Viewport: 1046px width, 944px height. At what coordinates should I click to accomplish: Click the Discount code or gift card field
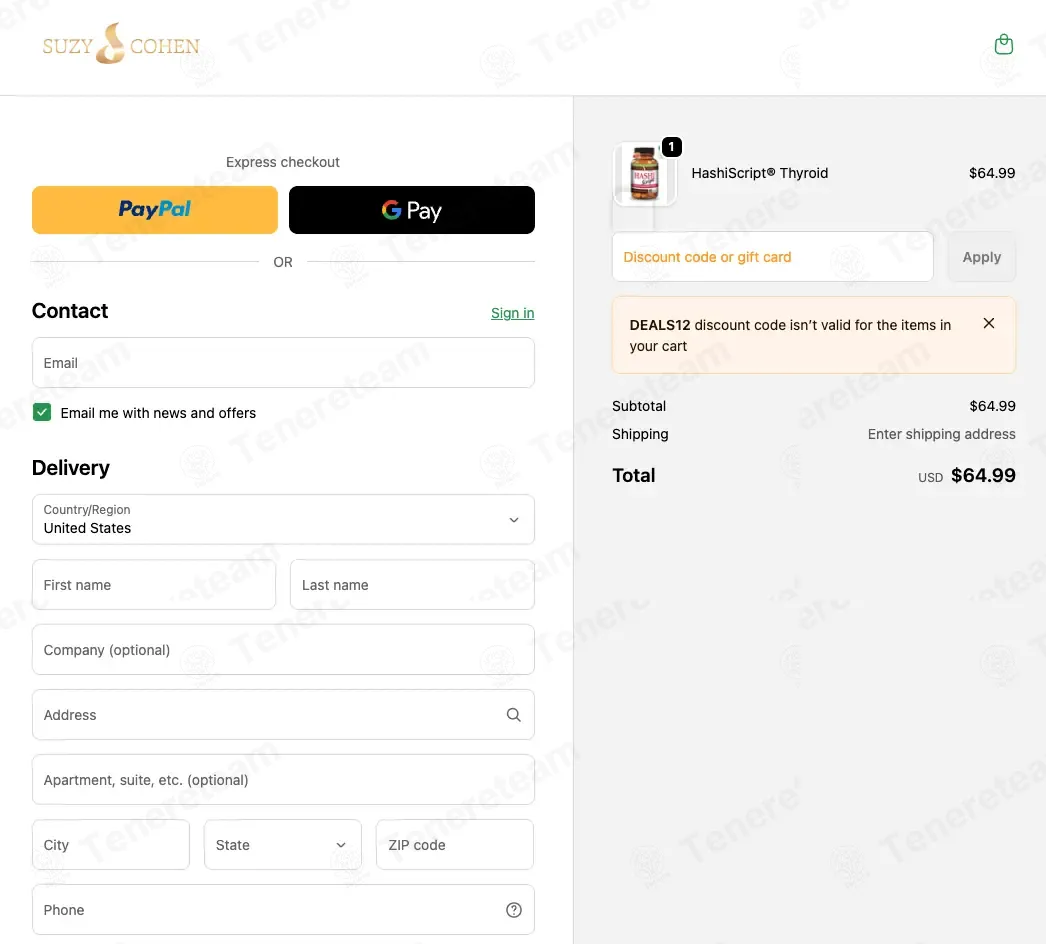[772, 257]
